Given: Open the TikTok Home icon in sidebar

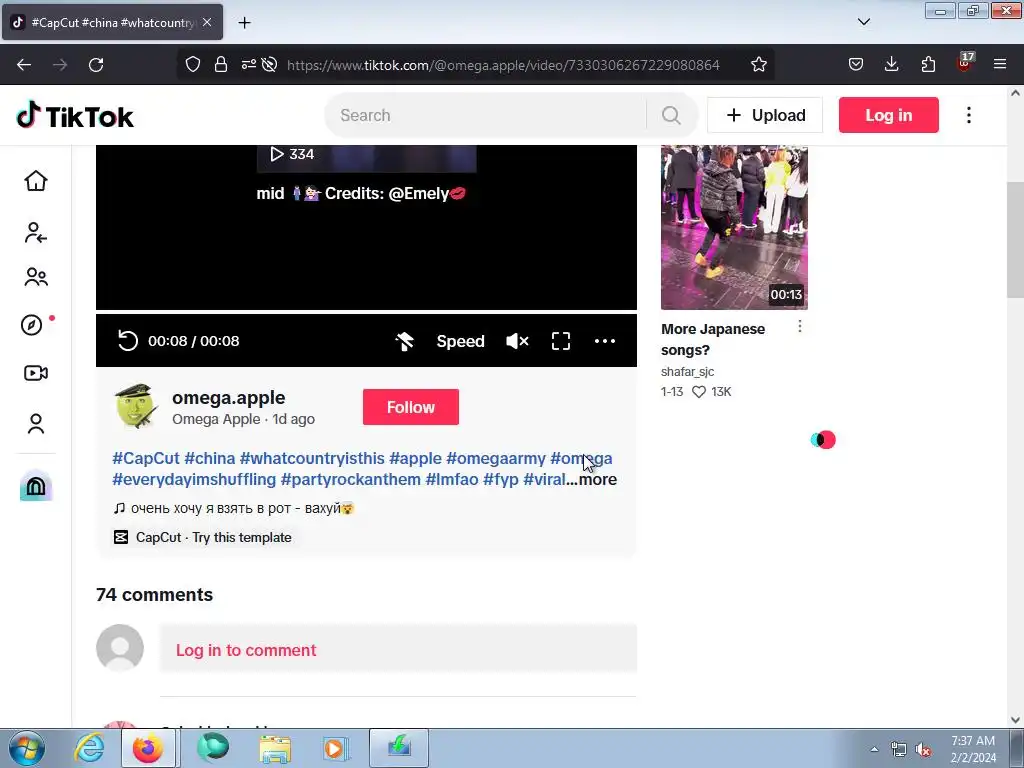Looking at the screenshot, I should point(36,181).
